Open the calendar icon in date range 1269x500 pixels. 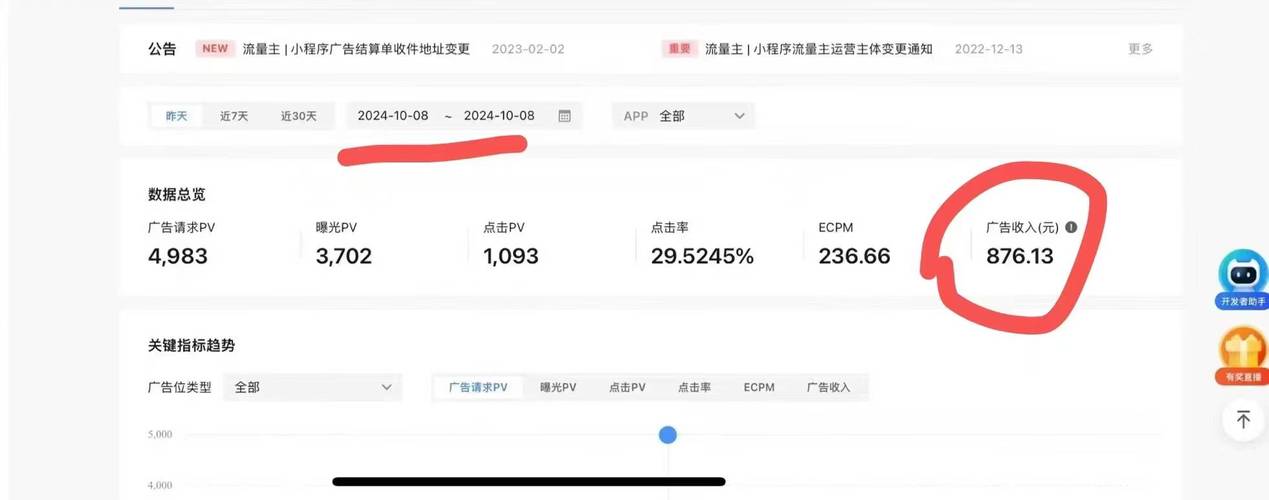pyautogui.click(x=564, y=116)
